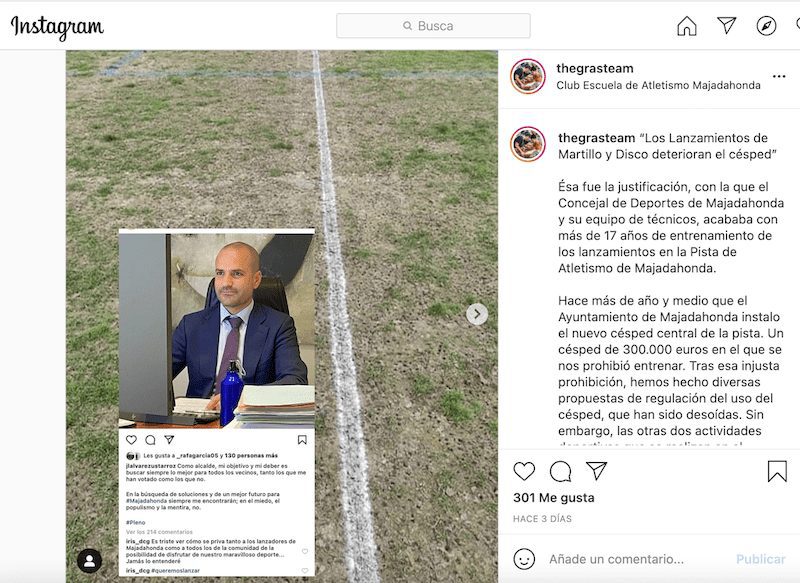
Task: Open comment speech bubble icon
Action: 560,471
